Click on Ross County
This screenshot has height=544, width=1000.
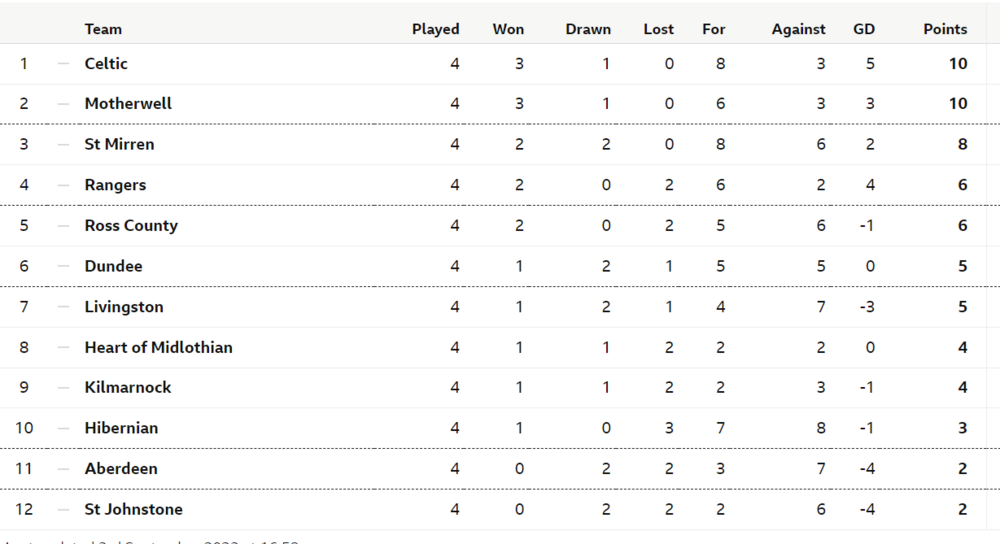tap(131, 226)
